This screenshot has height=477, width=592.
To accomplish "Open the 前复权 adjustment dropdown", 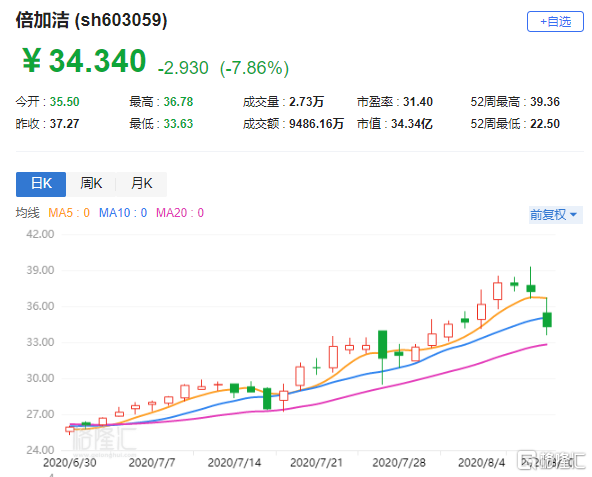I will click(555, 215).
